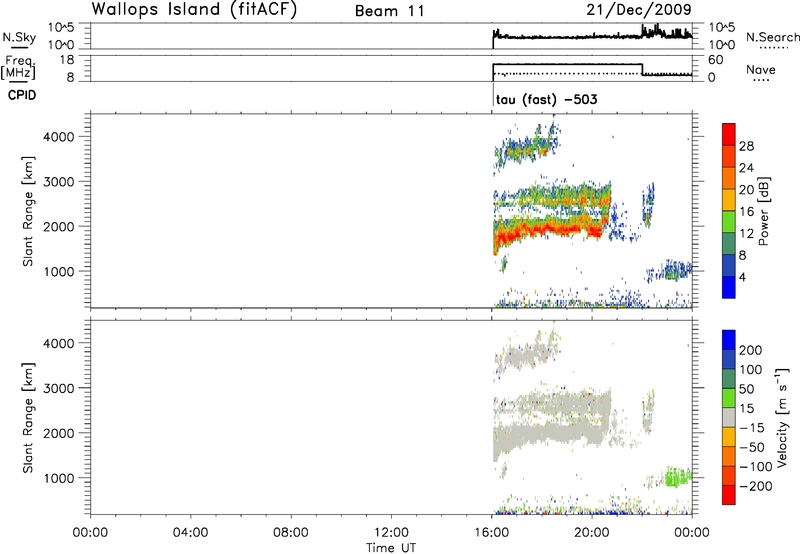This screenshot has width=800, height=554.
Task: Click the gray swatch in Velocity color bar
Action: coord(729,417)
